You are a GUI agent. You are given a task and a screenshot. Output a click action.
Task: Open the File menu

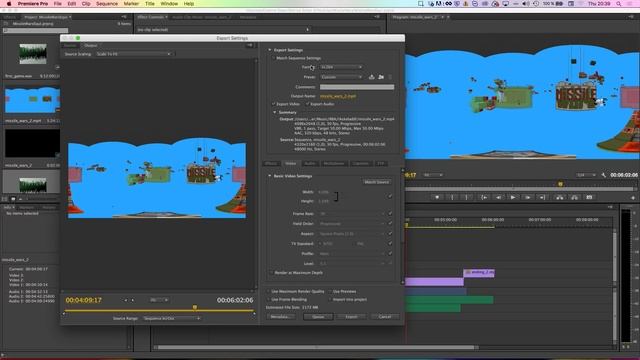coord(58,4)
